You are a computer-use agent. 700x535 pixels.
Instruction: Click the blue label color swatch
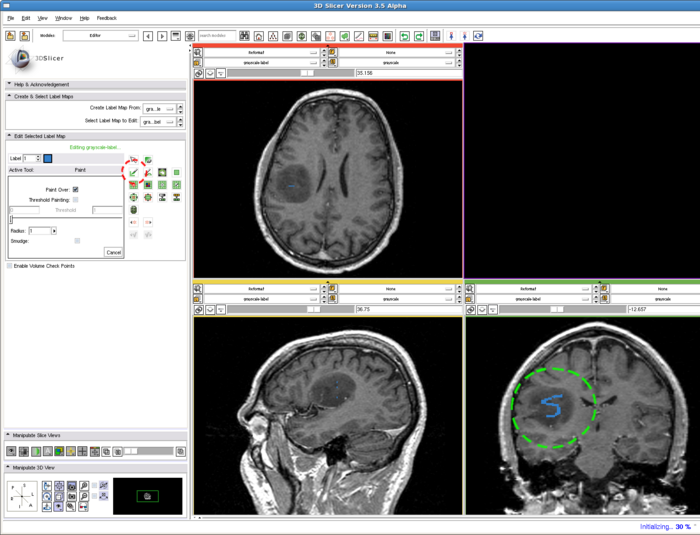pos(47,158)
